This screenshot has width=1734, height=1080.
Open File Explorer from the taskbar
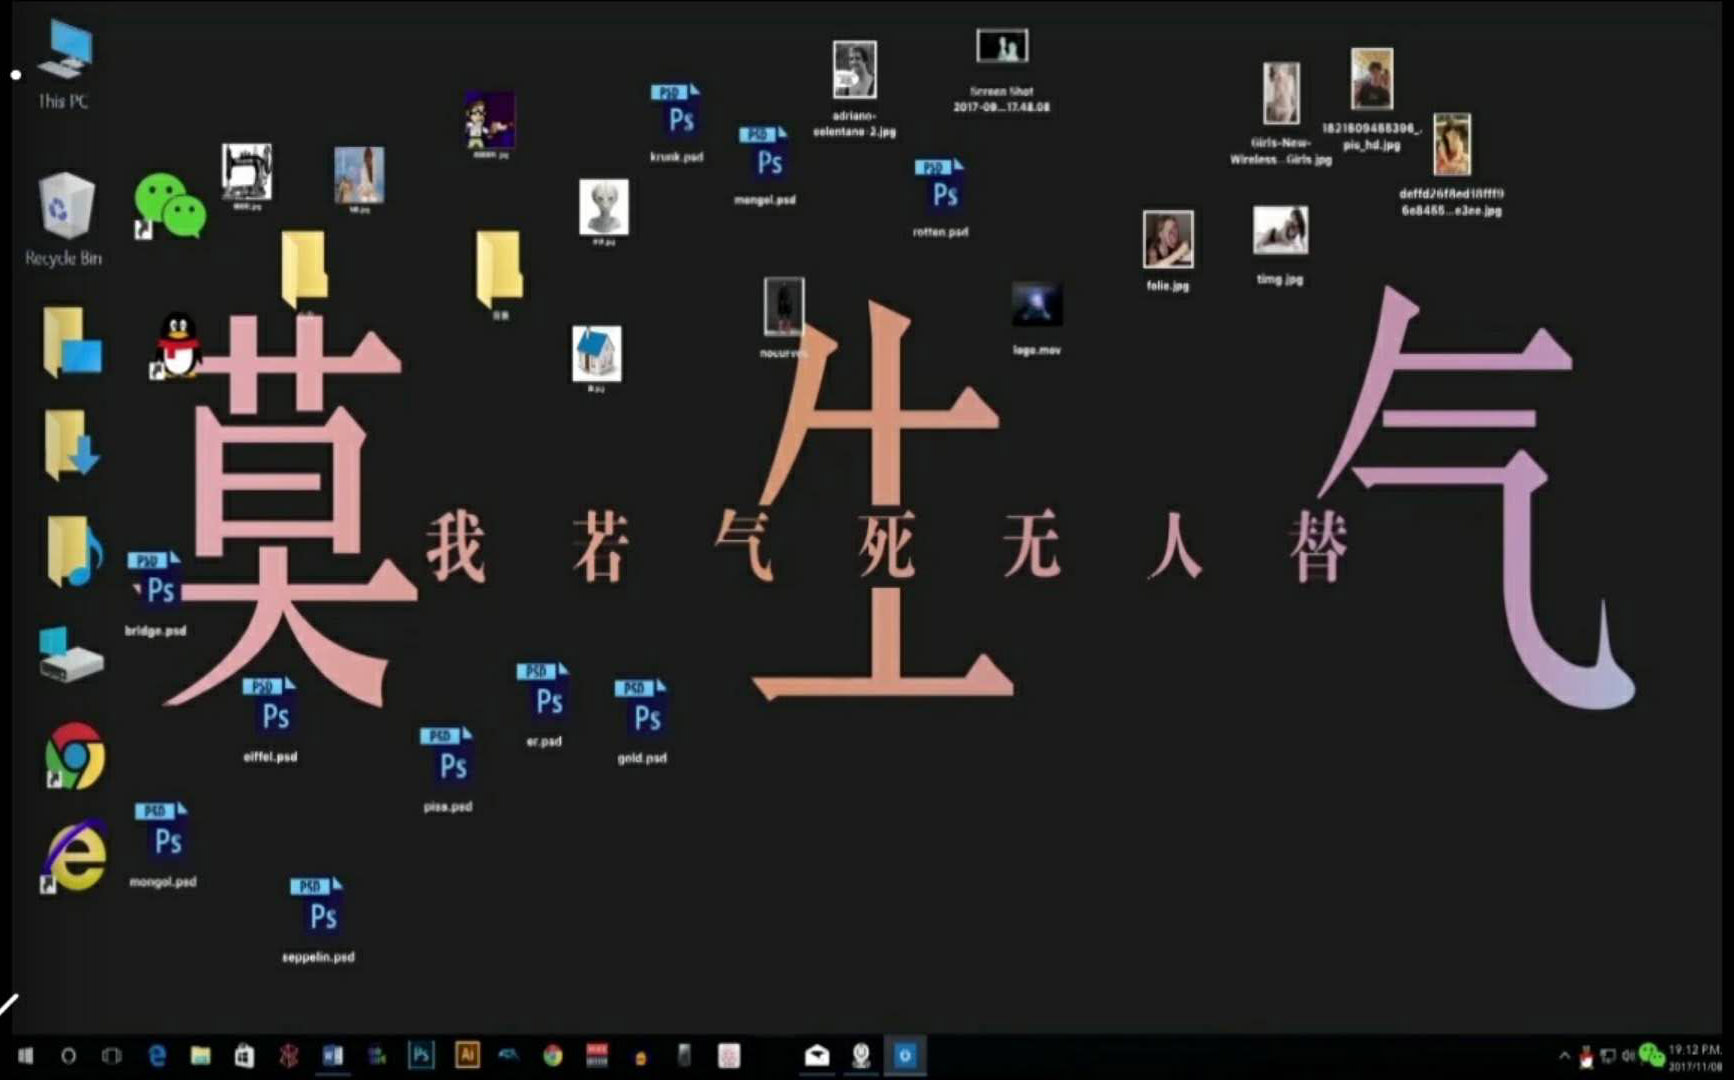coord(200,1056)
